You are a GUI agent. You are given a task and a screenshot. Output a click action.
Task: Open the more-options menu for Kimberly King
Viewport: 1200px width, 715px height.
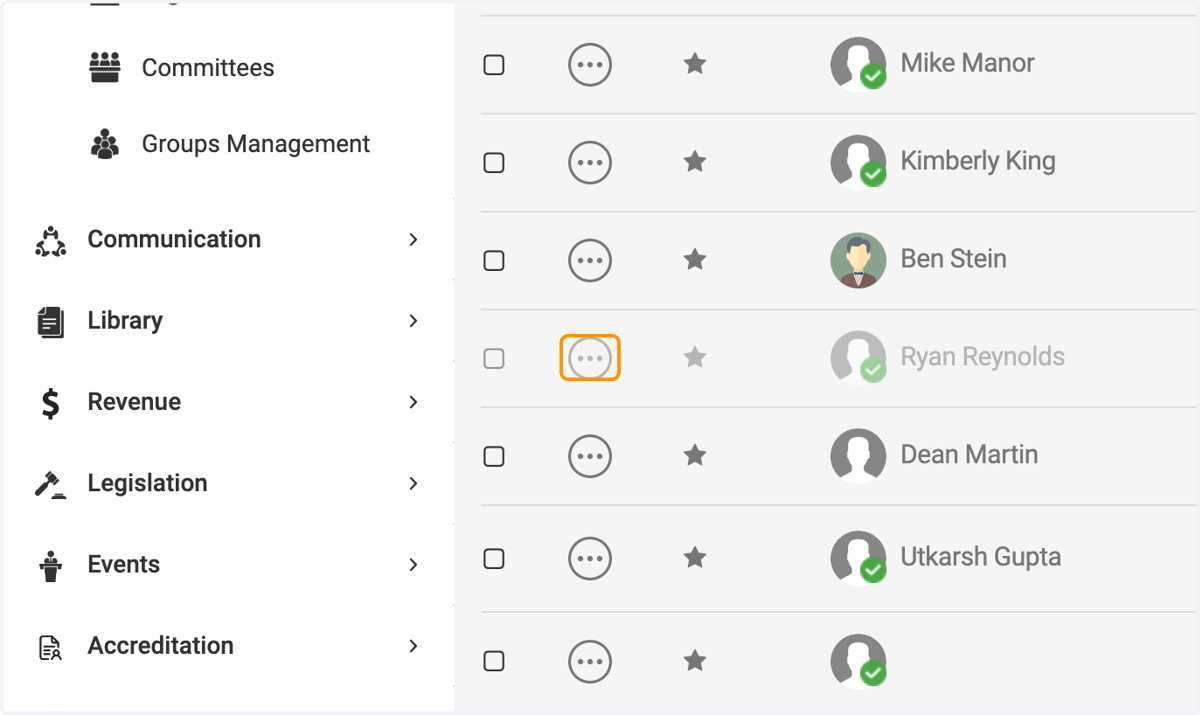tap(590, 161)
